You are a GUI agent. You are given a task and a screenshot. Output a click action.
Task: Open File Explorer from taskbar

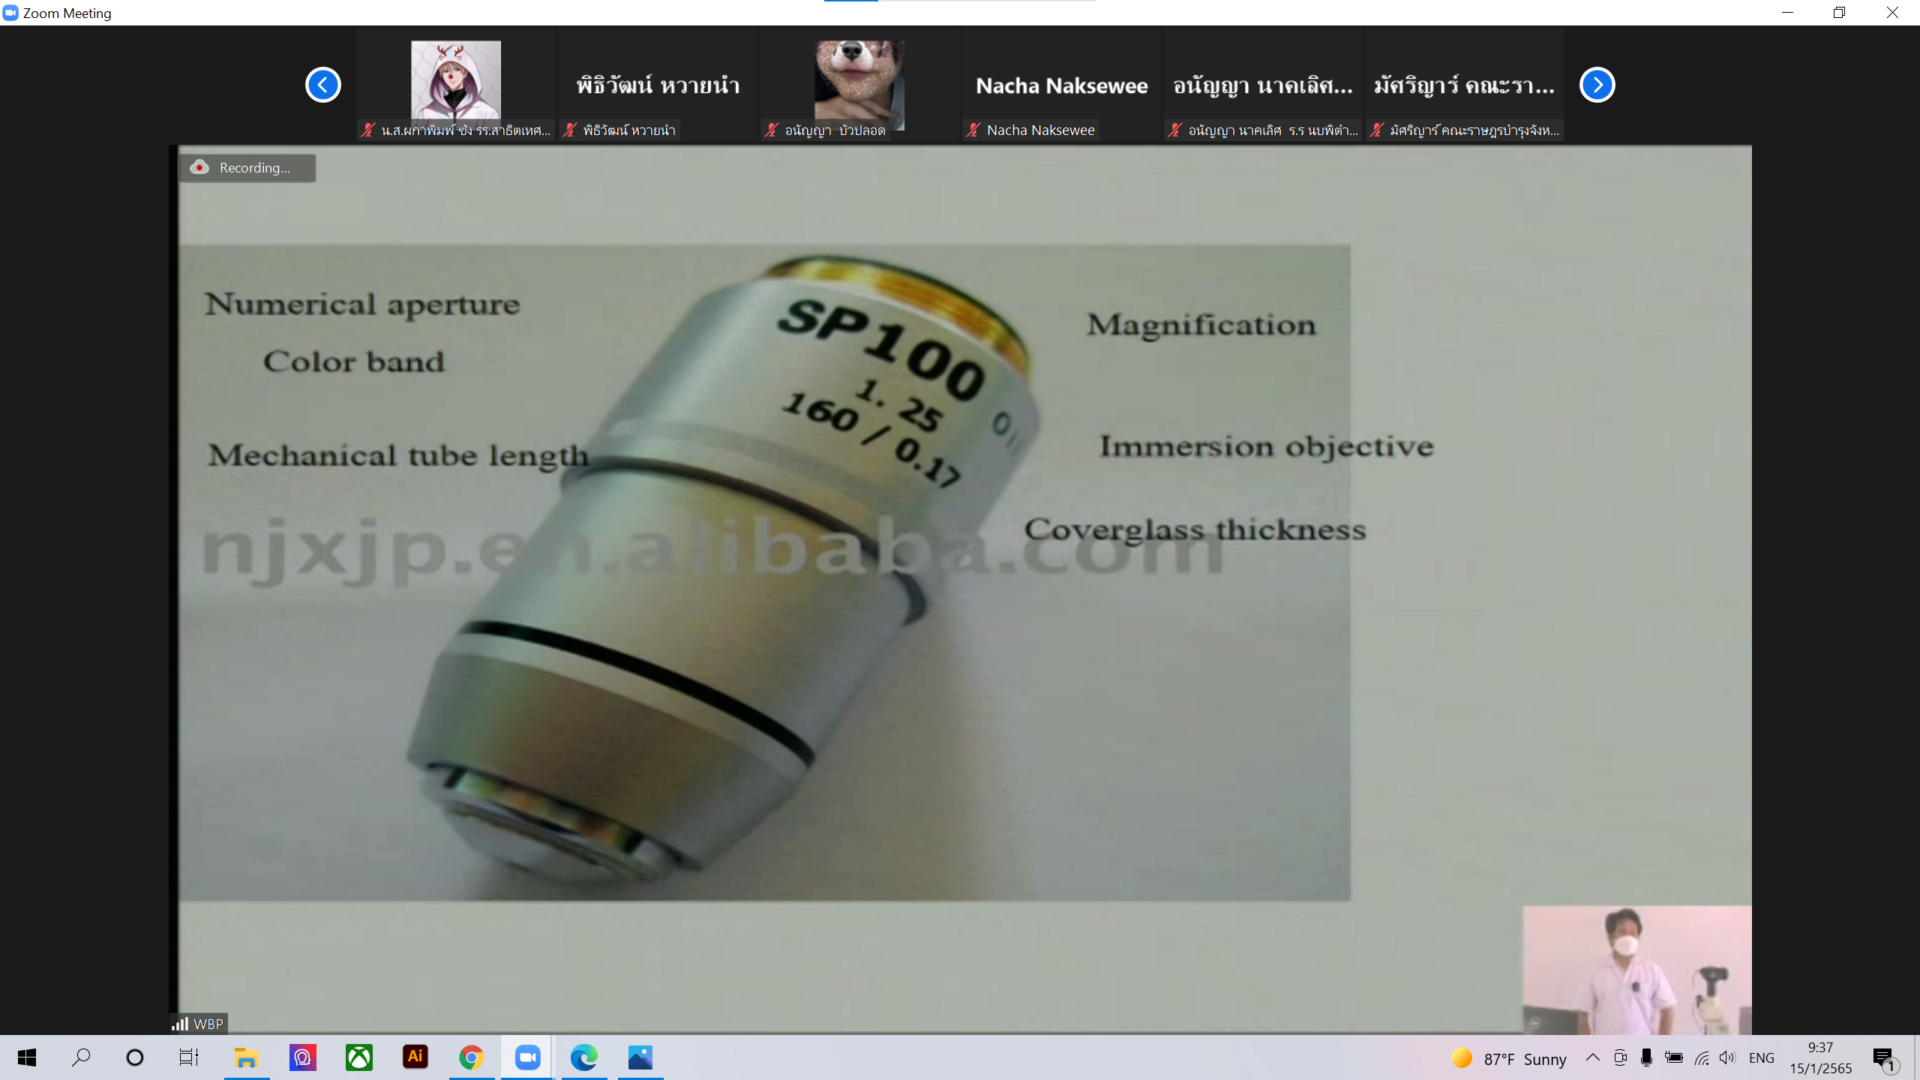tap(246, 1057)
